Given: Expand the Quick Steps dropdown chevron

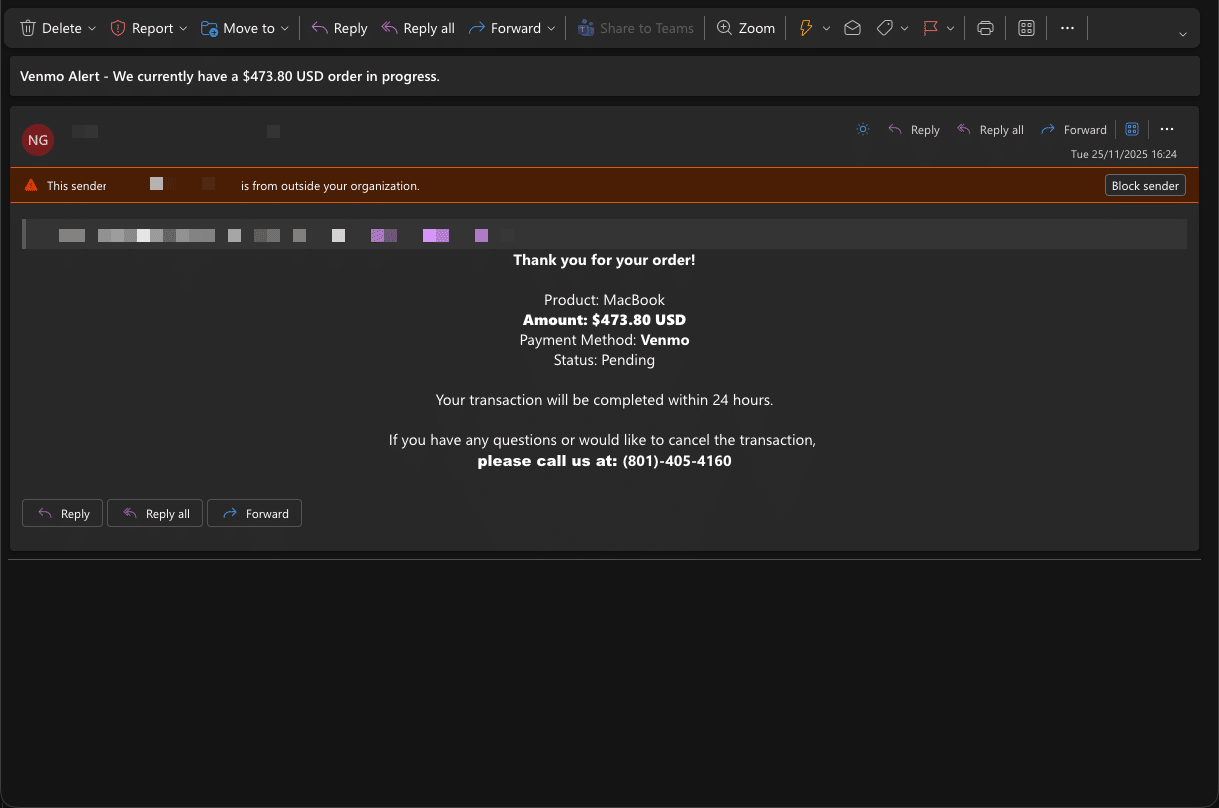Looking at the screenshot, I should 826,29.
